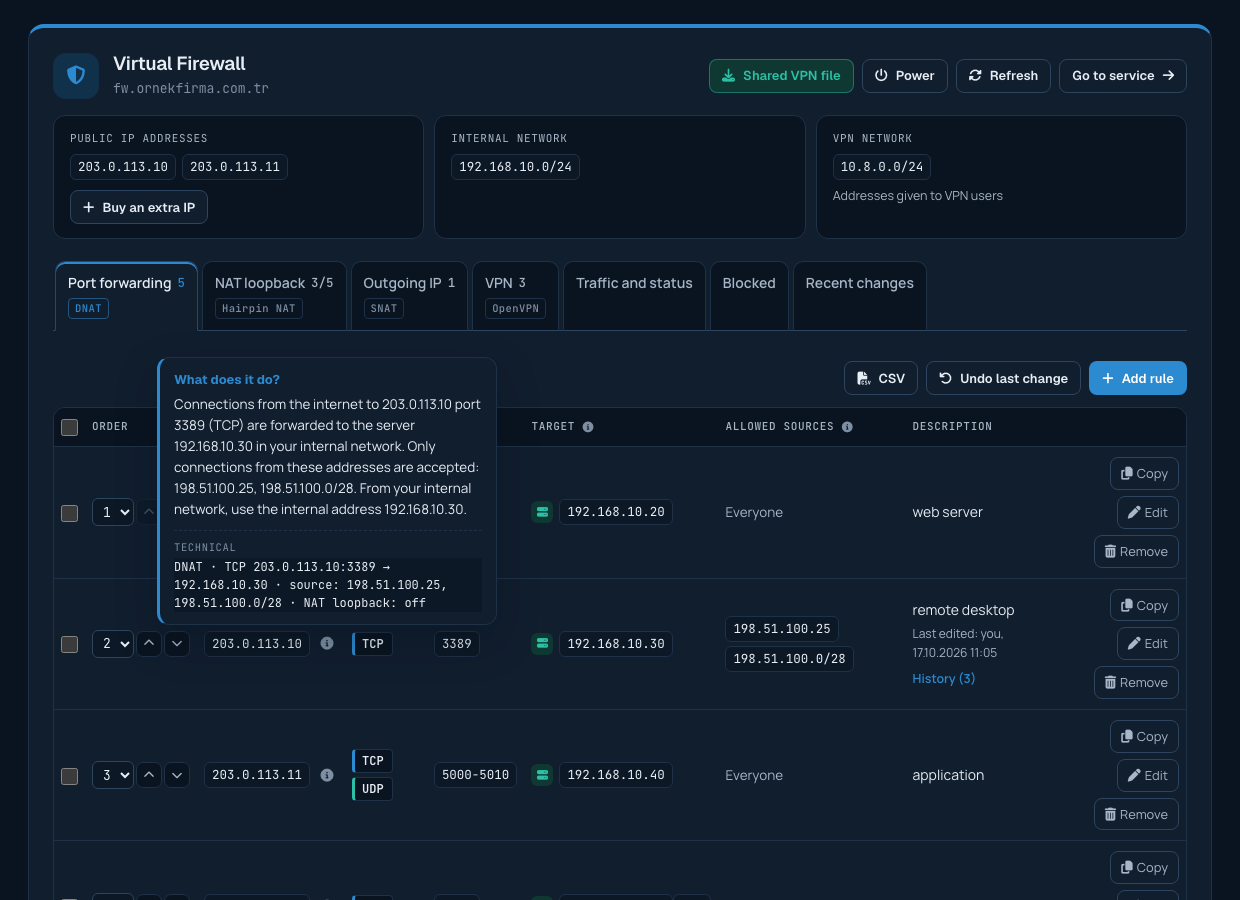Open the Power control
1240x900 pixels.
click(905, 76)
